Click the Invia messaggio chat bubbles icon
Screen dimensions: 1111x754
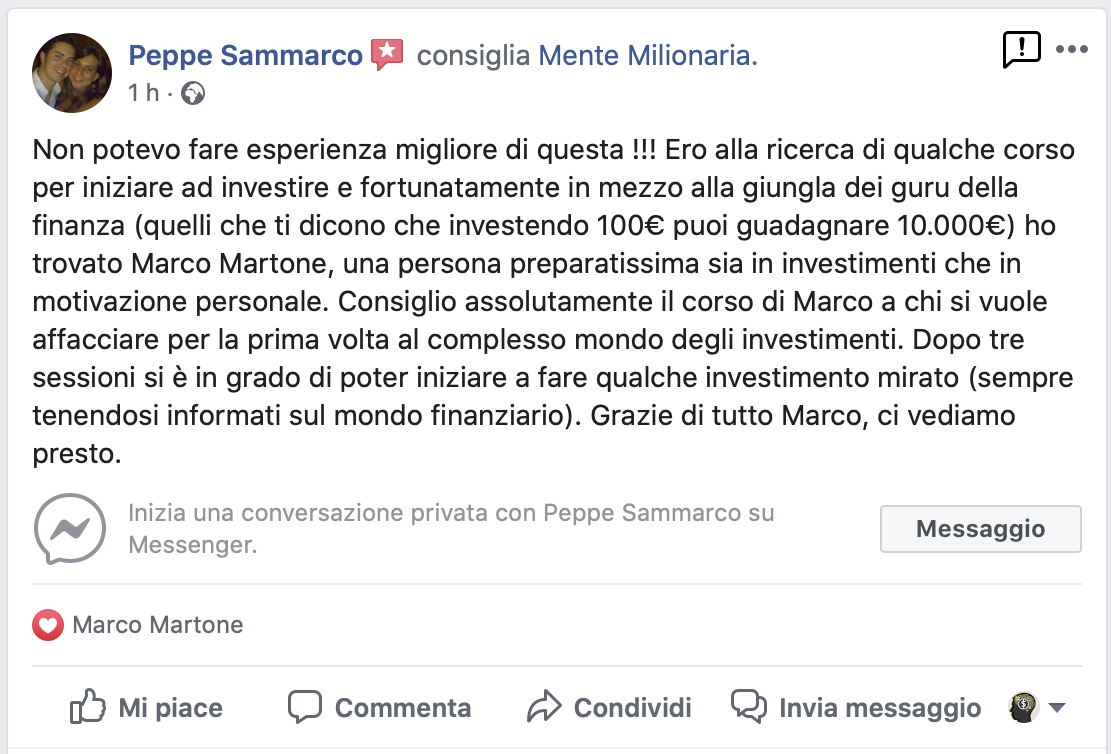(x=749, y=707)
